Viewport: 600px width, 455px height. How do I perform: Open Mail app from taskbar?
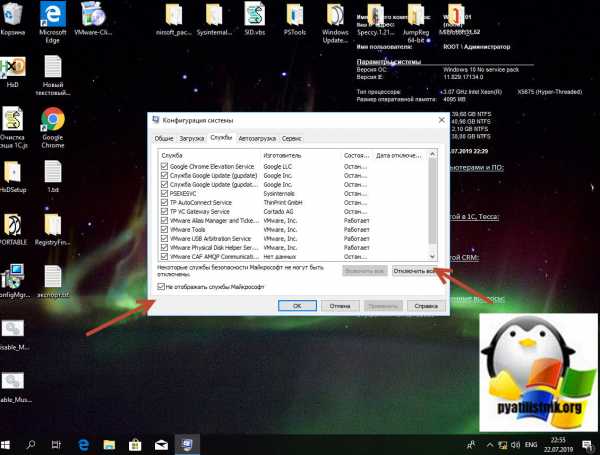(161, 445)
